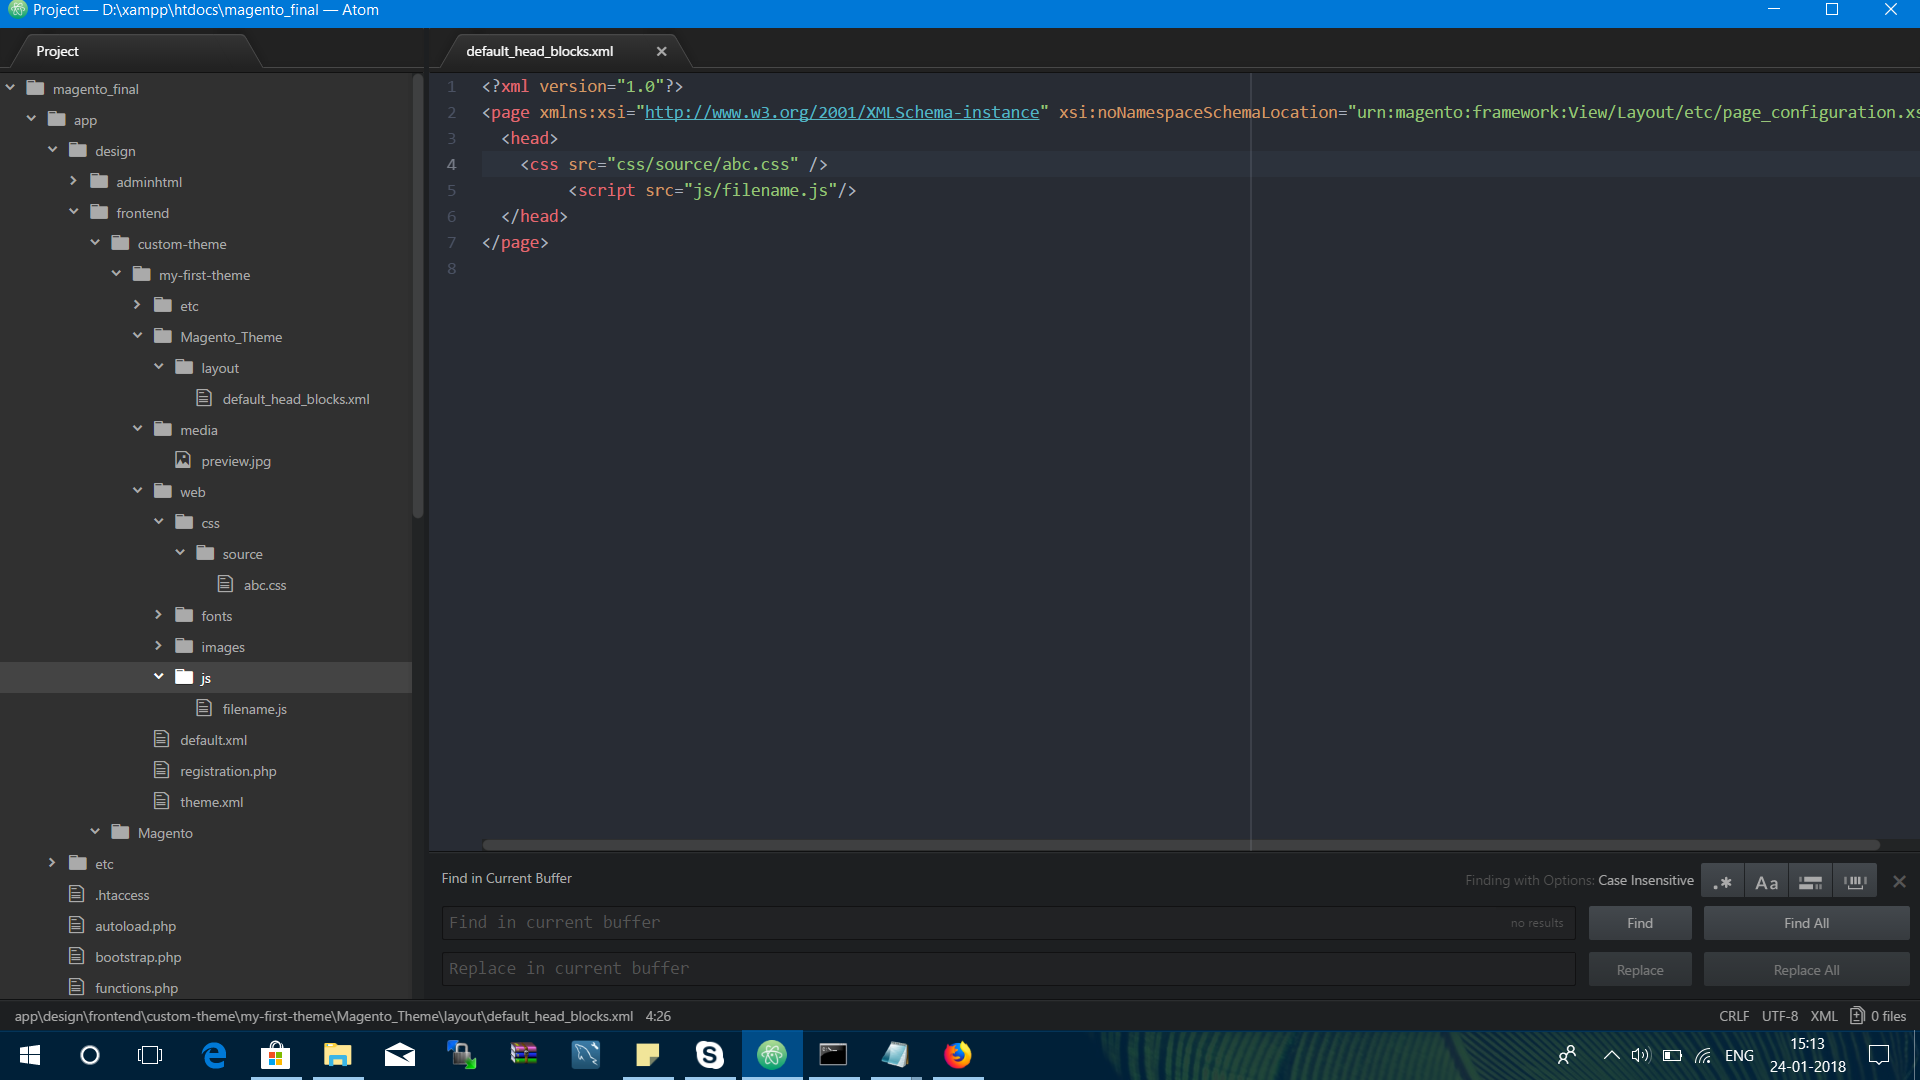Collapse the my-first-theme folder
This screenshot has height=1080, width=1920.
coord(116,274)
